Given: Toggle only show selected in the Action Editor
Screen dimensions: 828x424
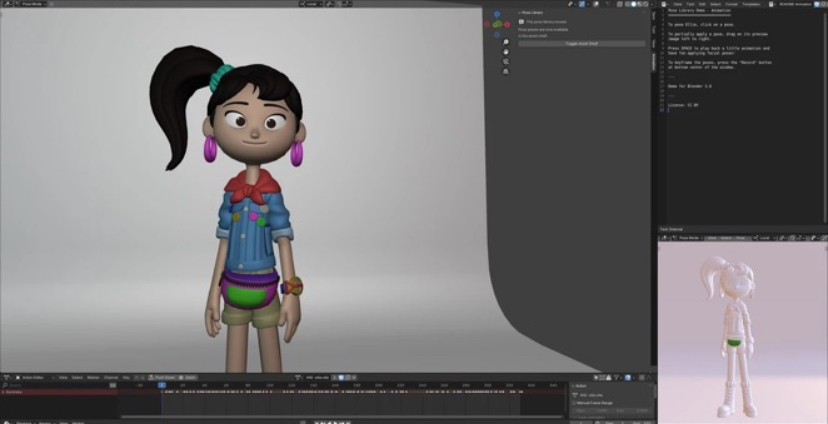Looking at the screenshot, I should click(596, 378).
